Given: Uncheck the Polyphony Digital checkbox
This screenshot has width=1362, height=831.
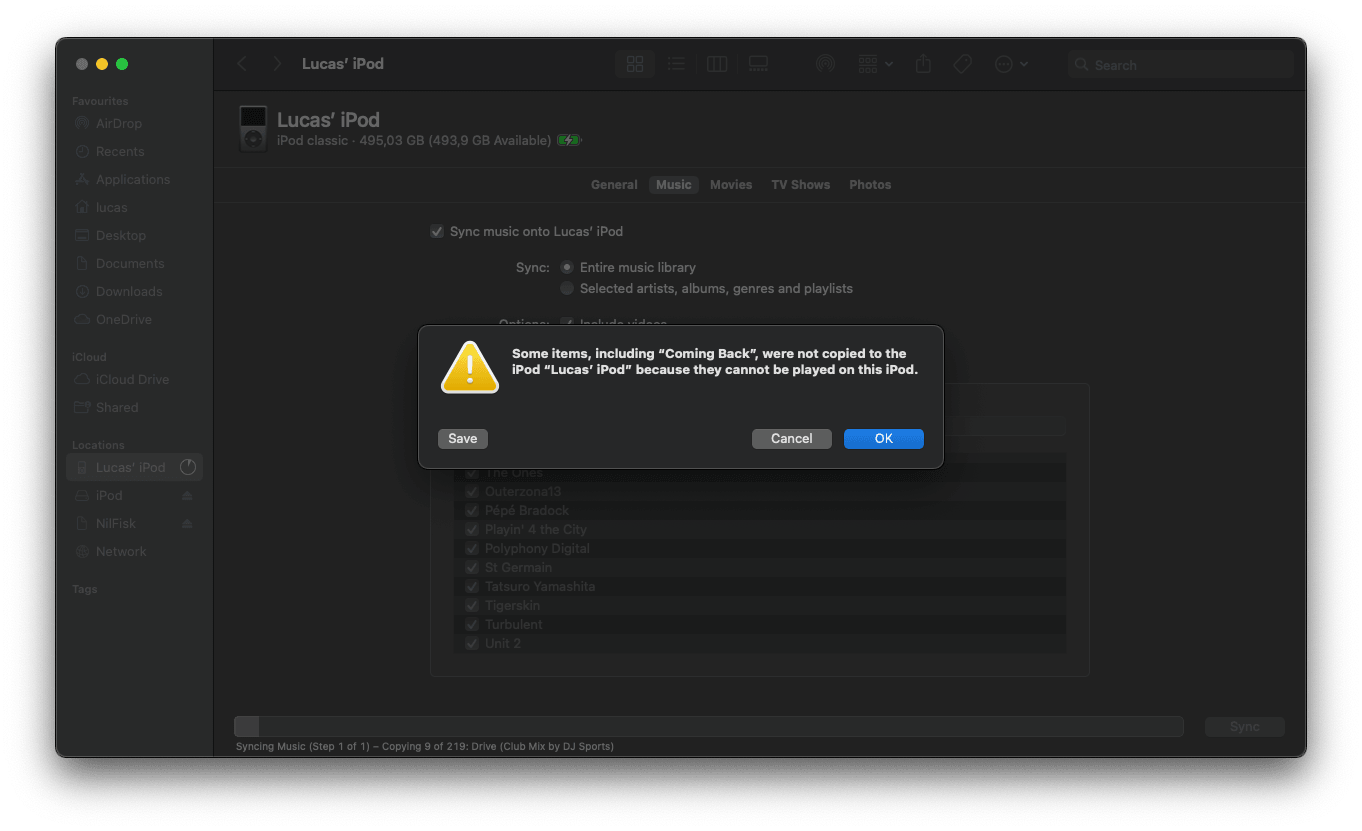Looking at the screenshot, I should coord(472,549).
